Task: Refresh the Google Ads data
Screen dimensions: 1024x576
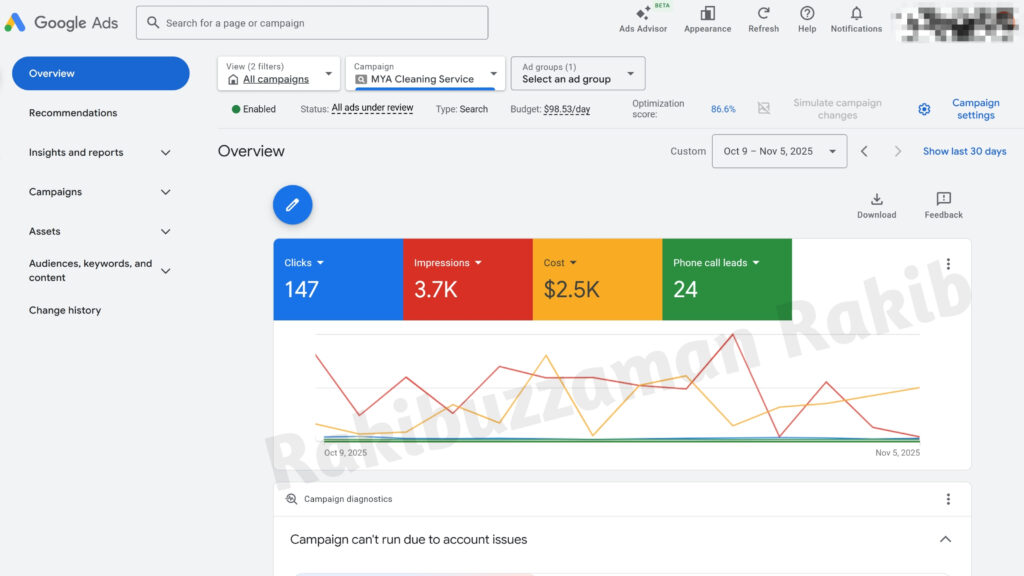Action: (763, 20)
